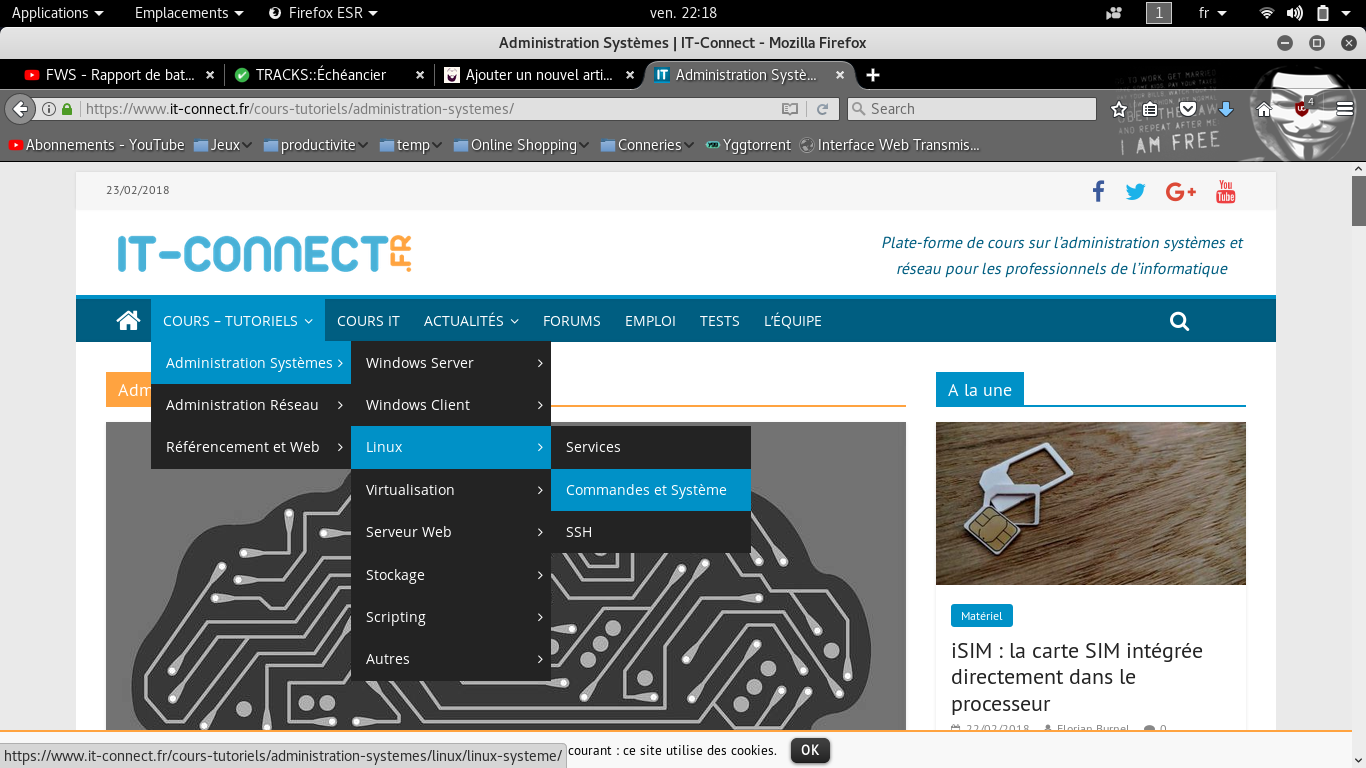Screen dimensions: 1366x768
Task: Open the volume speaker icon in top panel
Action: [1294, 13]
